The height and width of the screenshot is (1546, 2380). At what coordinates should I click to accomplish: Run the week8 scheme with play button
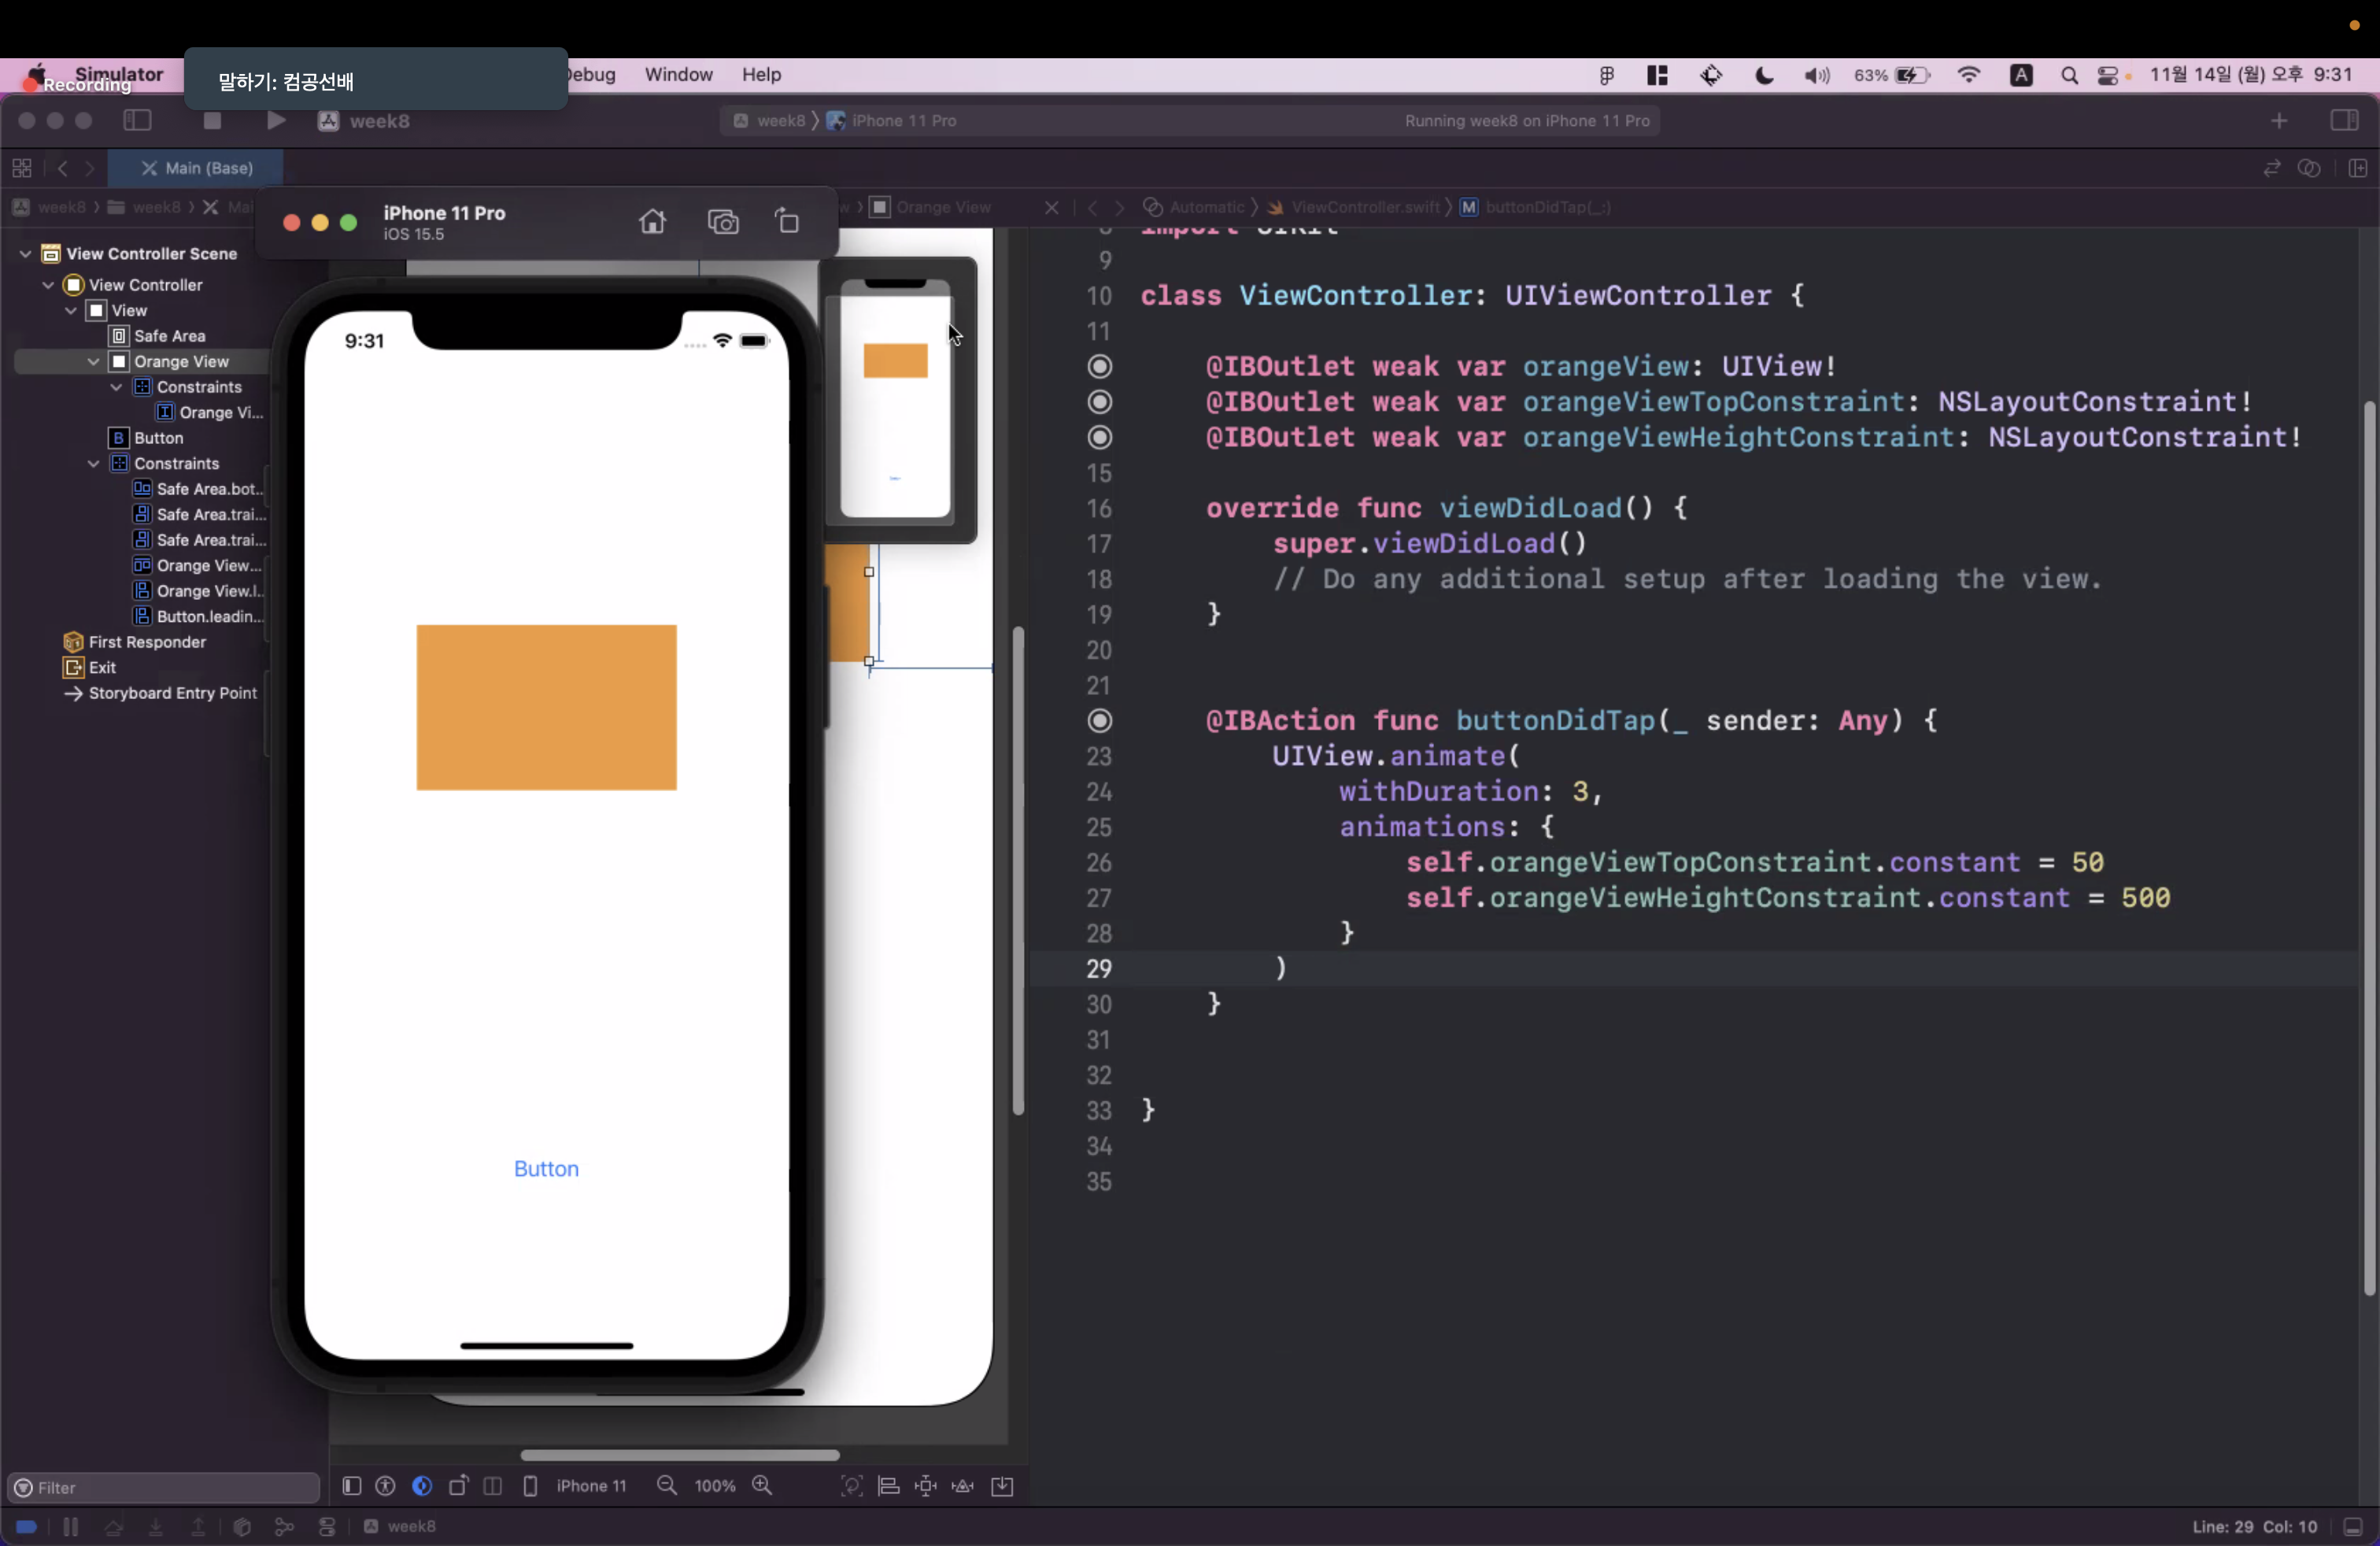point(276,121)
